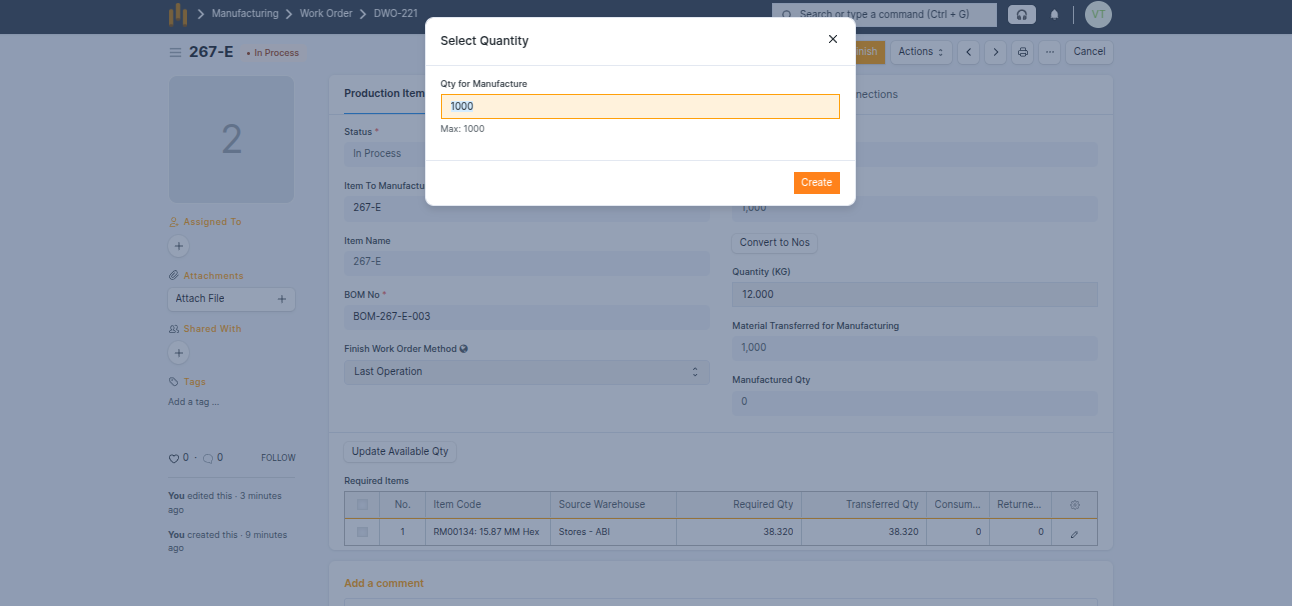Click the print icon
Screen dimensions: 1292x606
click(x=1022, y=52)
